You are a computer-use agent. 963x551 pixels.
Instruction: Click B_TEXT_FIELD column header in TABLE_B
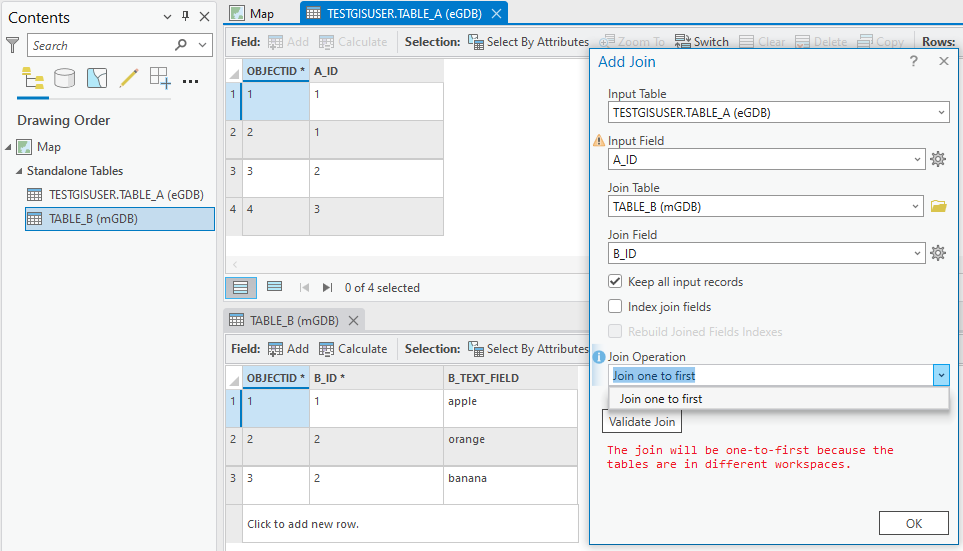[x=510, y=378]
